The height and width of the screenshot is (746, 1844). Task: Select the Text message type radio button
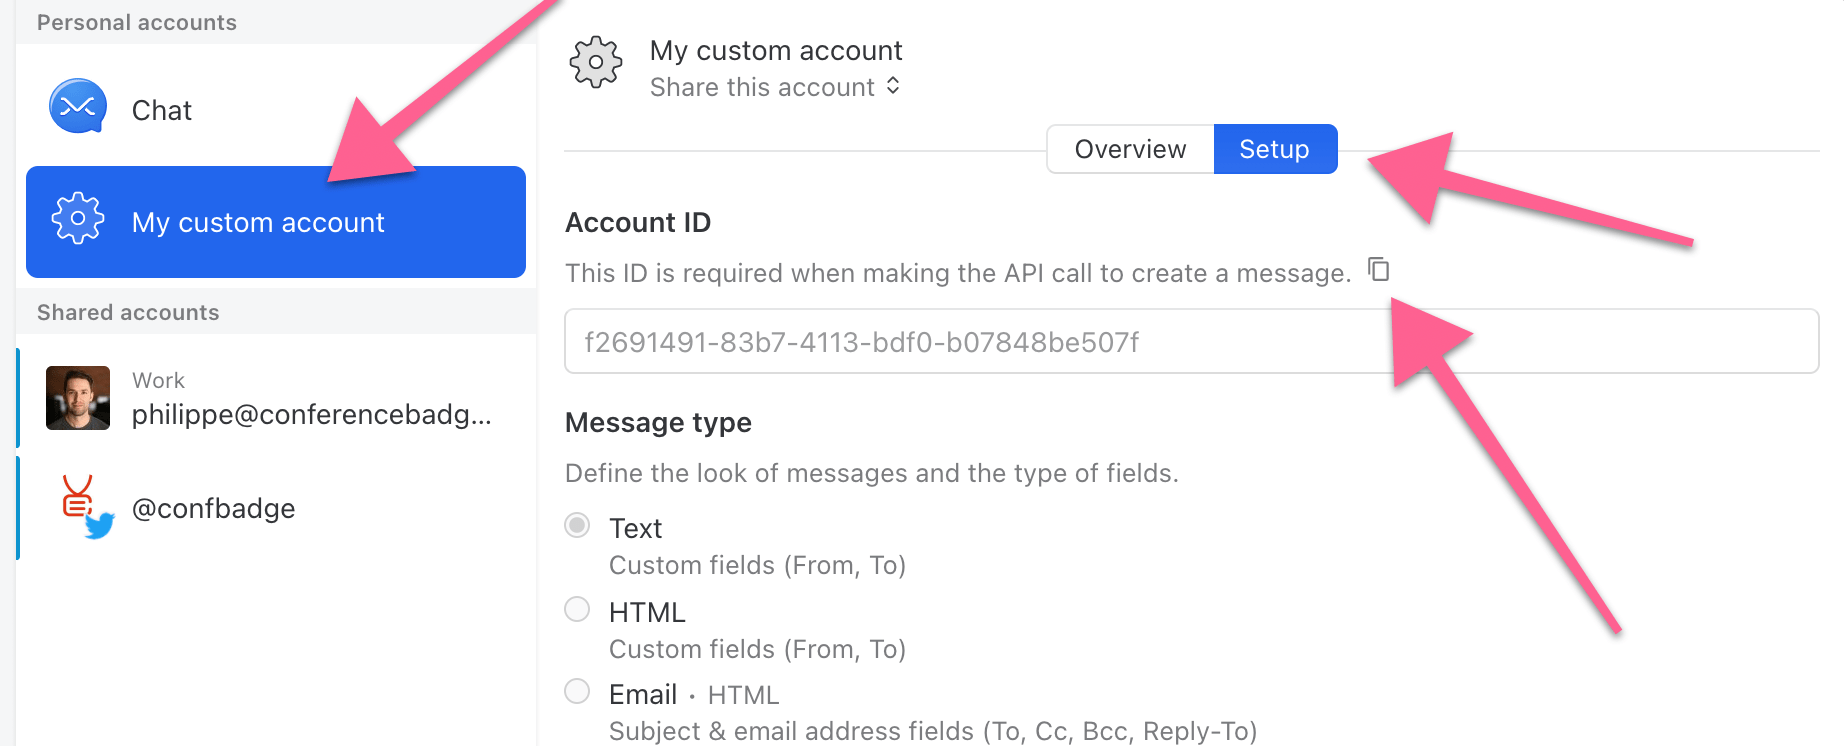tap(577, 525)
